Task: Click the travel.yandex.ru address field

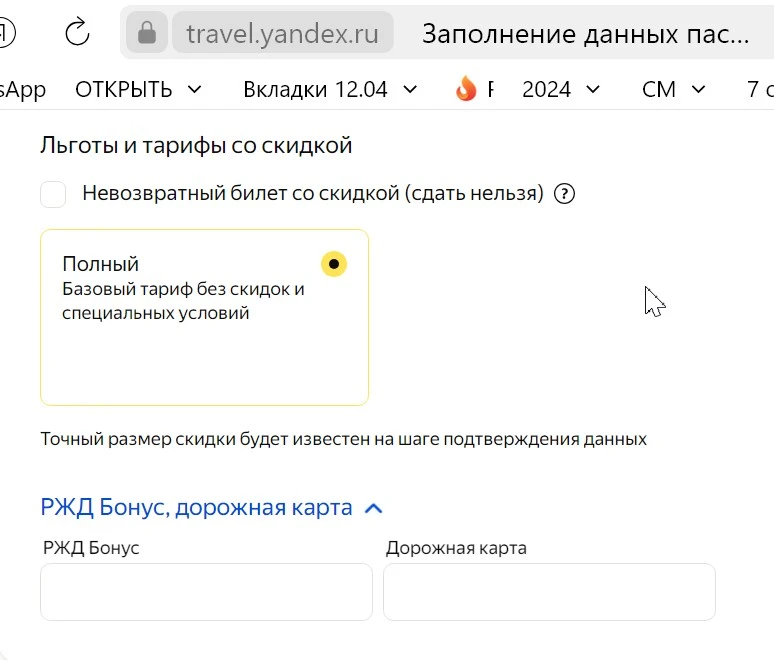Action: point(282,33)
